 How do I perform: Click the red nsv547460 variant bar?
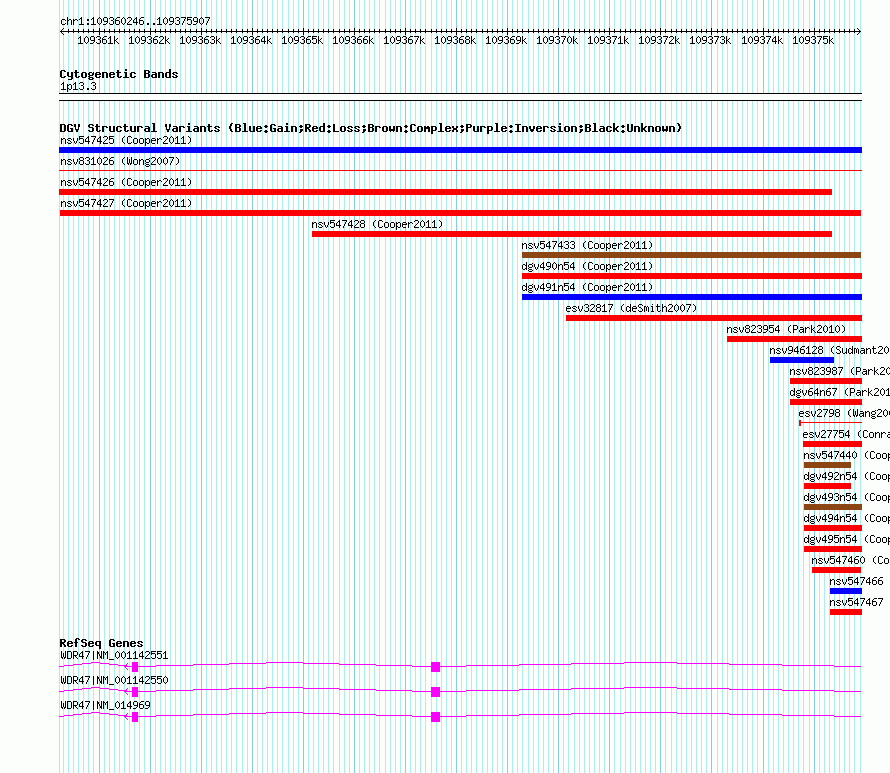click(836, 570)
